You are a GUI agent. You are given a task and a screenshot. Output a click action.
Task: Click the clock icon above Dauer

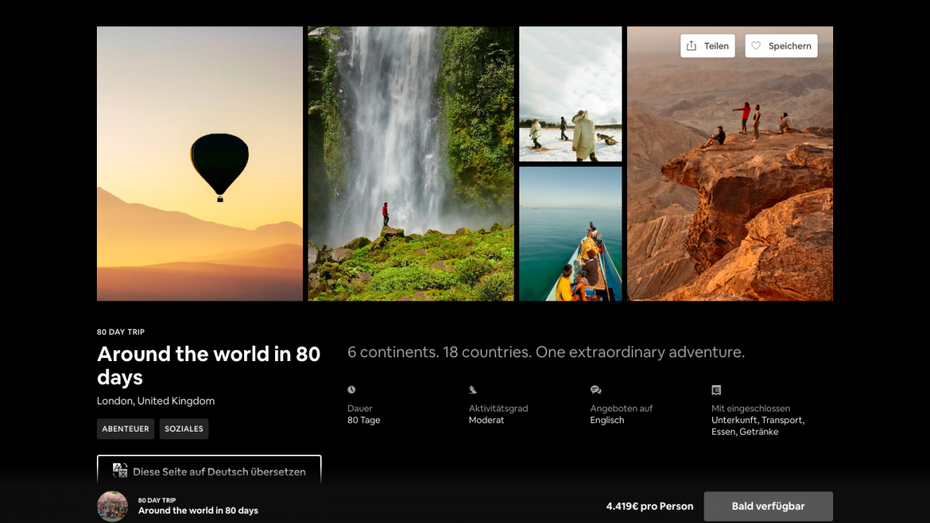coord(351,390)
